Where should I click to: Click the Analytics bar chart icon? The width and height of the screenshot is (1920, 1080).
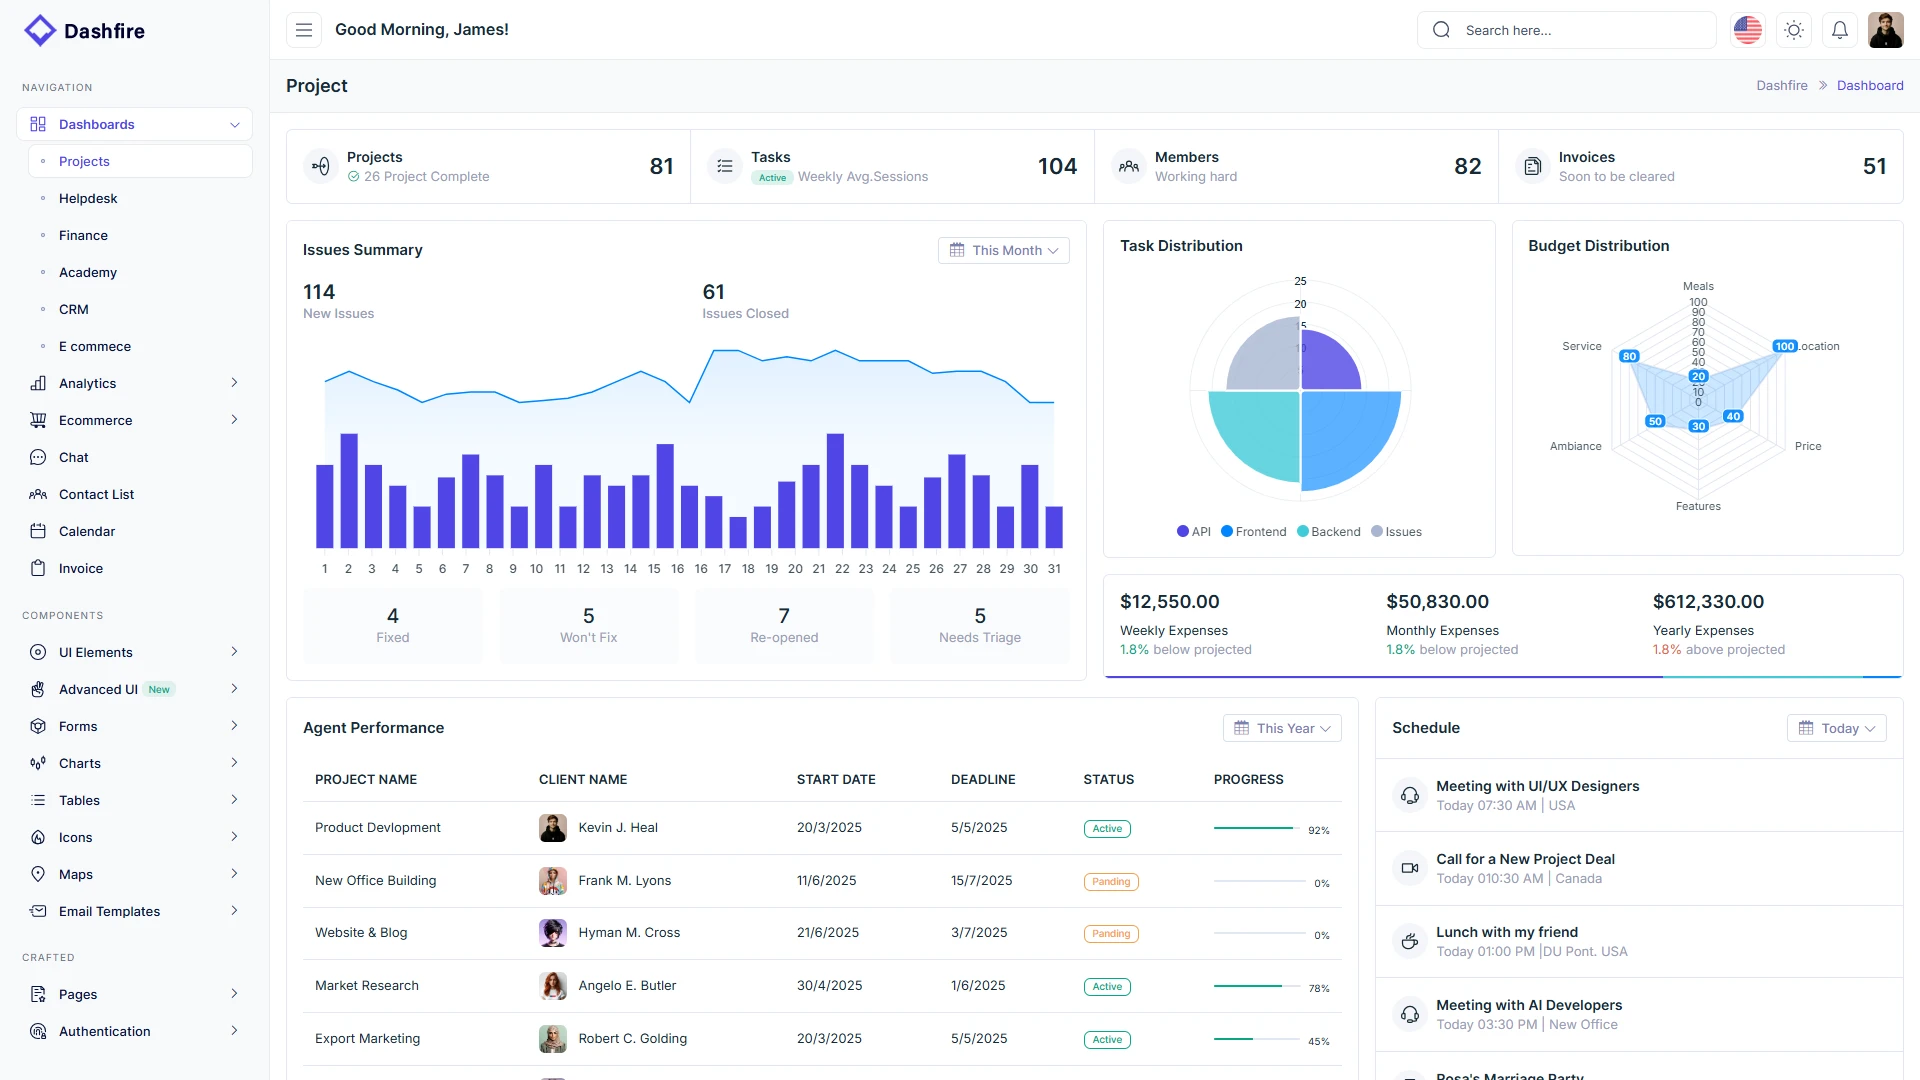click(x=38, y=383)
